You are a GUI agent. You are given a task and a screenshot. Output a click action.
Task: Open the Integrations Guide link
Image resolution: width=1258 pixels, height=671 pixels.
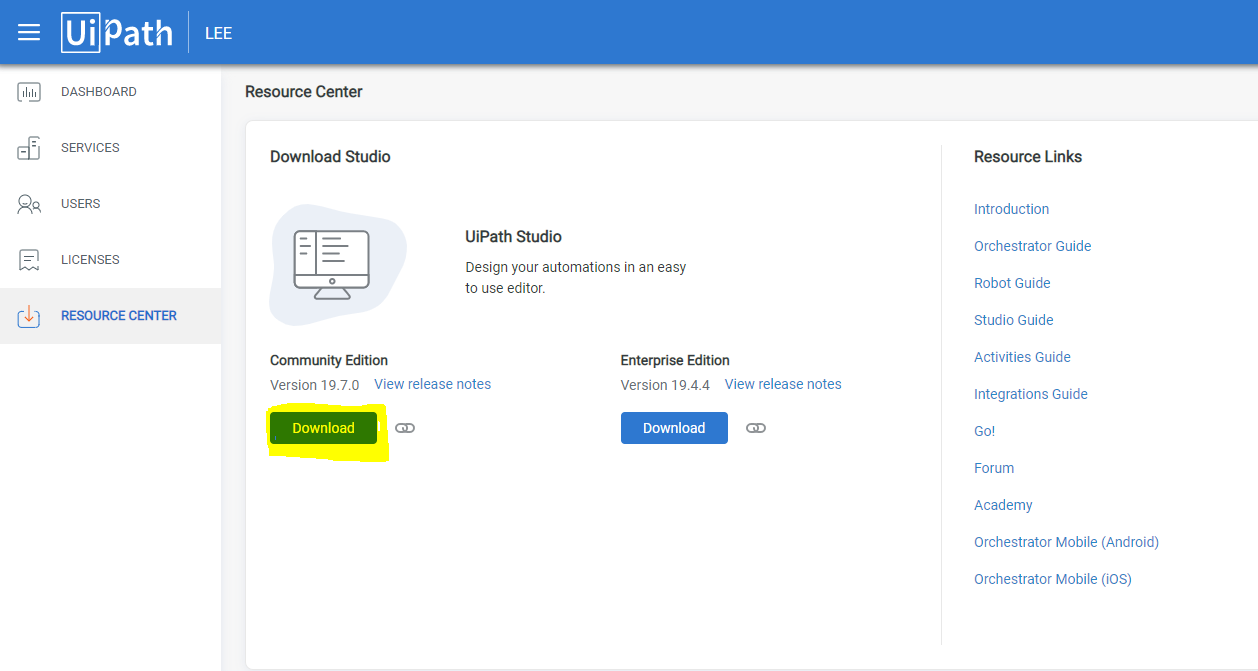pyautogui.click(x=1031, y=394)
